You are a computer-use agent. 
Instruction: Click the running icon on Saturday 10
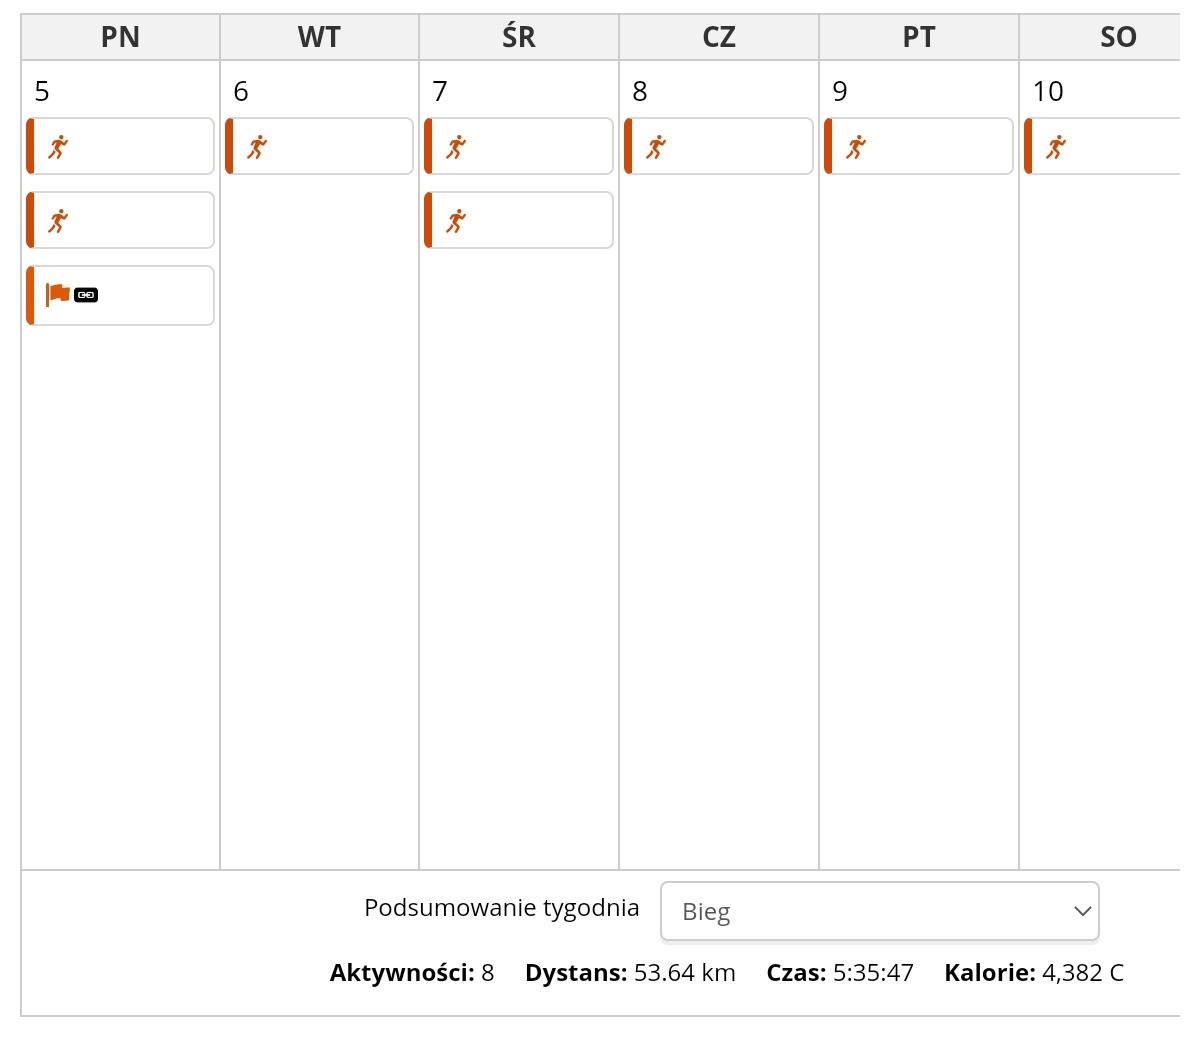[1056, 147]
